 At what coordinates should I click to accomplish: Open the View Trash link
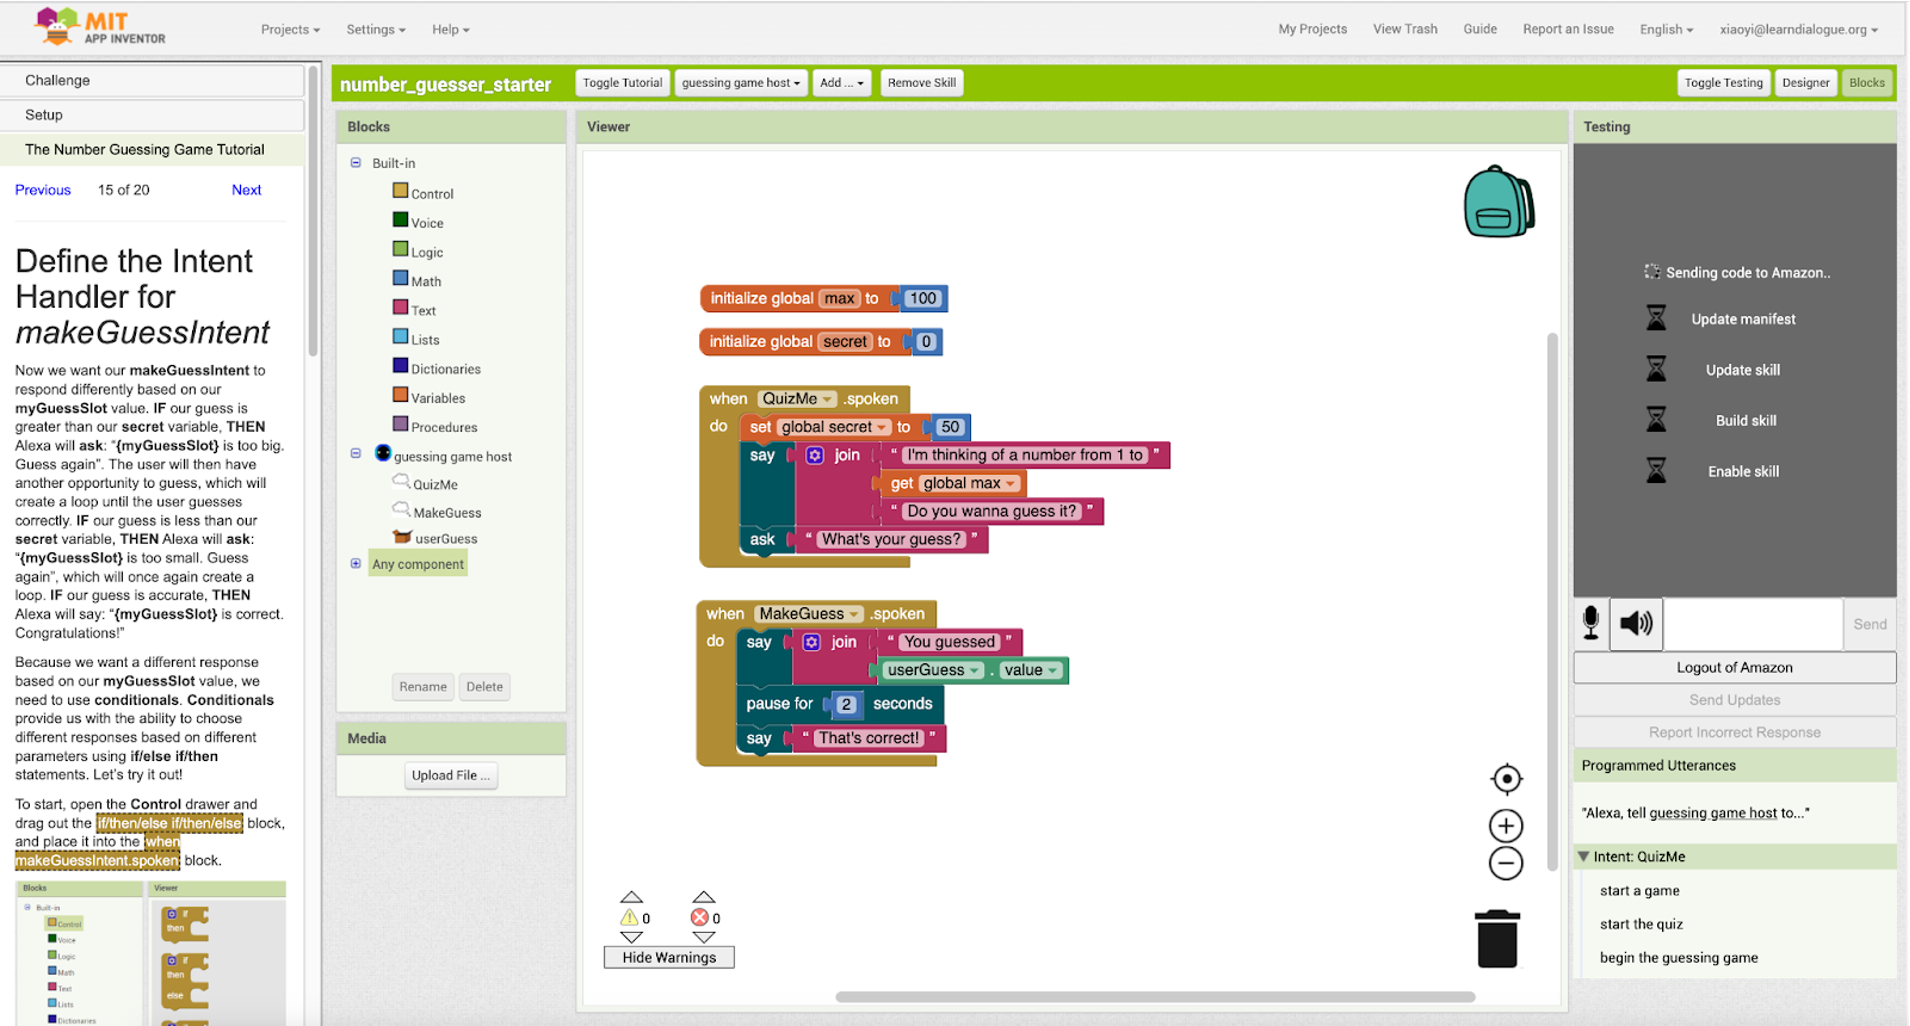1404,29
